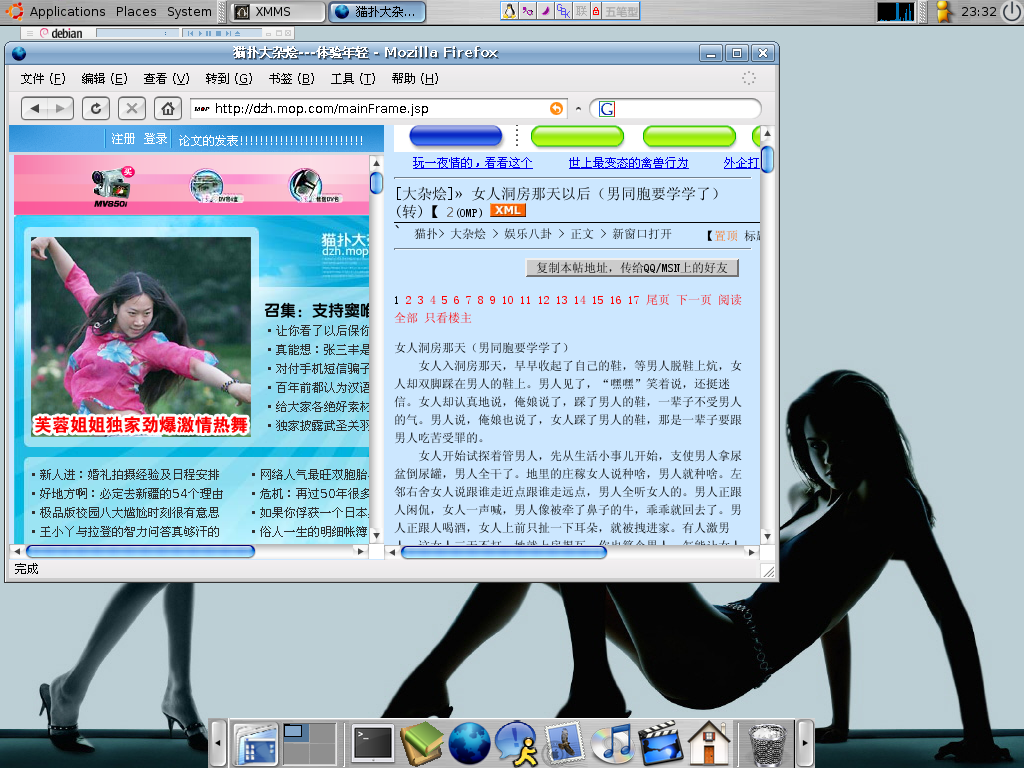Open the 转到 (G) menu
The image size is (1024, 768).
(229, 78)
